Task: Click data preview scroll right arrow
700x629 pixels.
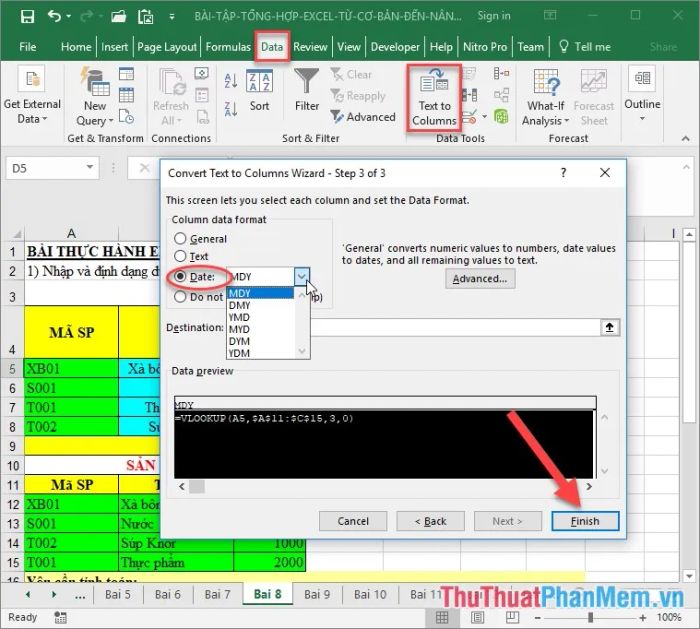Action: (589, 486)
